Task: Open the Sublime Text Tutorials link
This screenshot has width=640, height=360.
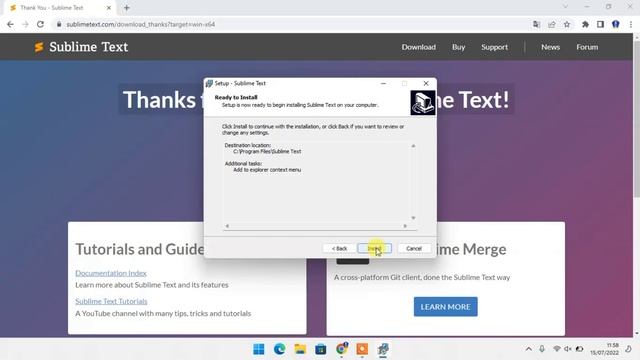Action: 111,301
